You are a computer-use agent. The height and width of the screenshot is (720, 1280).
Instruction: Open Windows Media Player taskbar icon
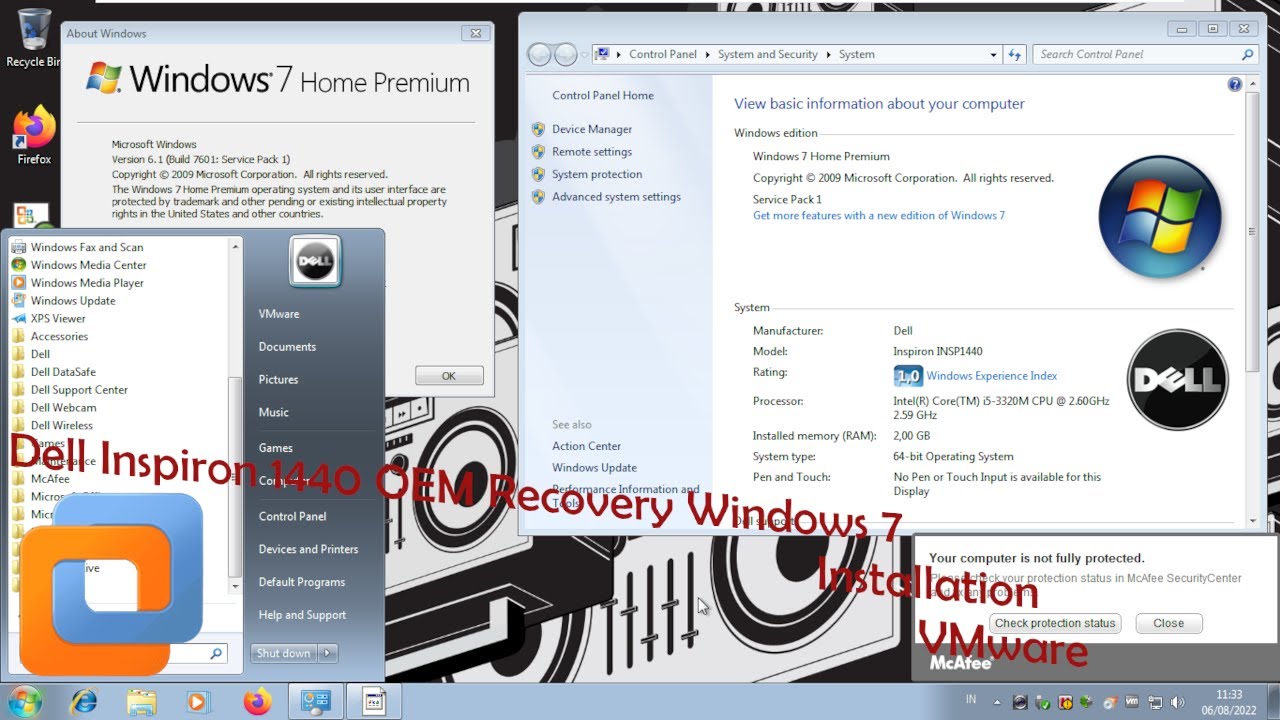pos(199,702)
